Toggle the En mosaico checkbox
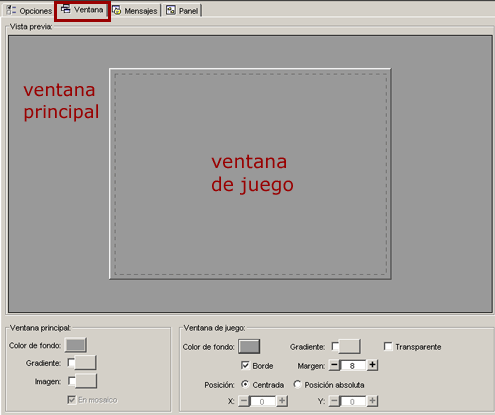The height and width of the screenshot is (415, 495). [x=71, y=399]
